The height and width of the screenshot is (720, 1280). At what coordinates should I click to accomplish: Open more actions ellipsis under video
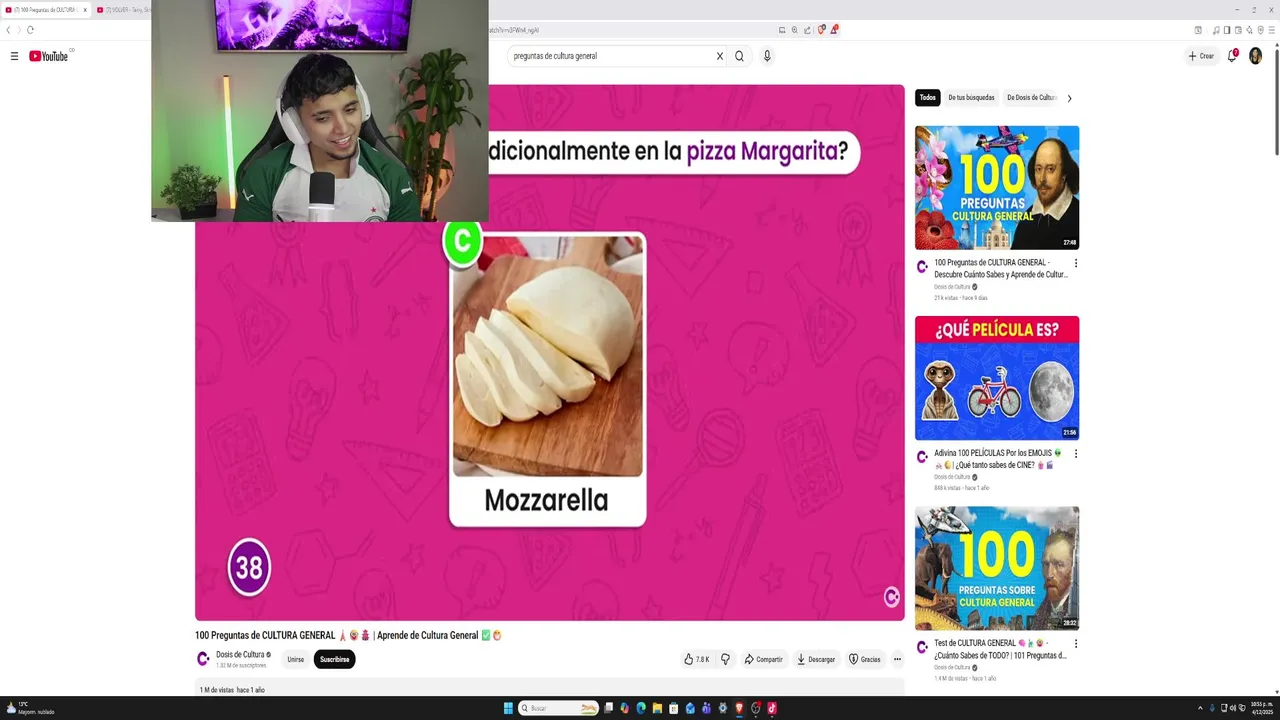pos(897,659)
